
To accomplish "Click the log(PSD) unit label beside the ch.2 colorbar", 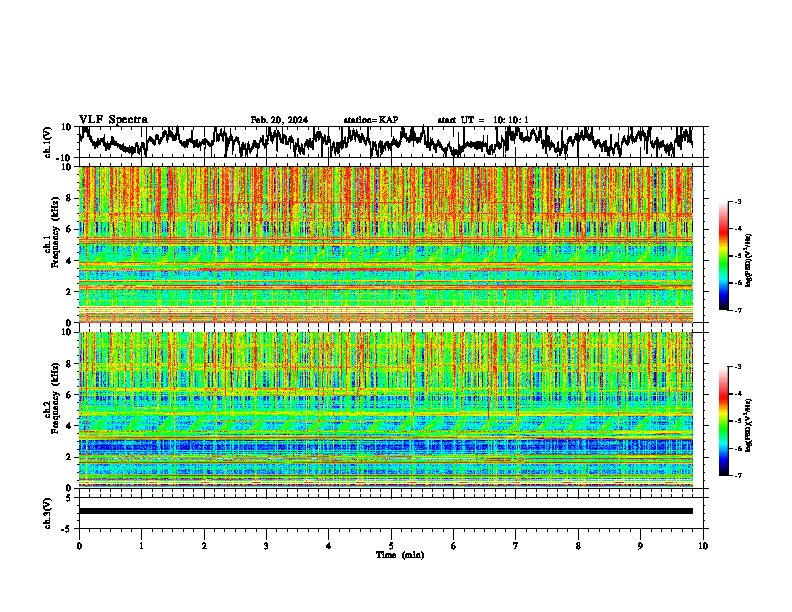I will click(749, 425).
